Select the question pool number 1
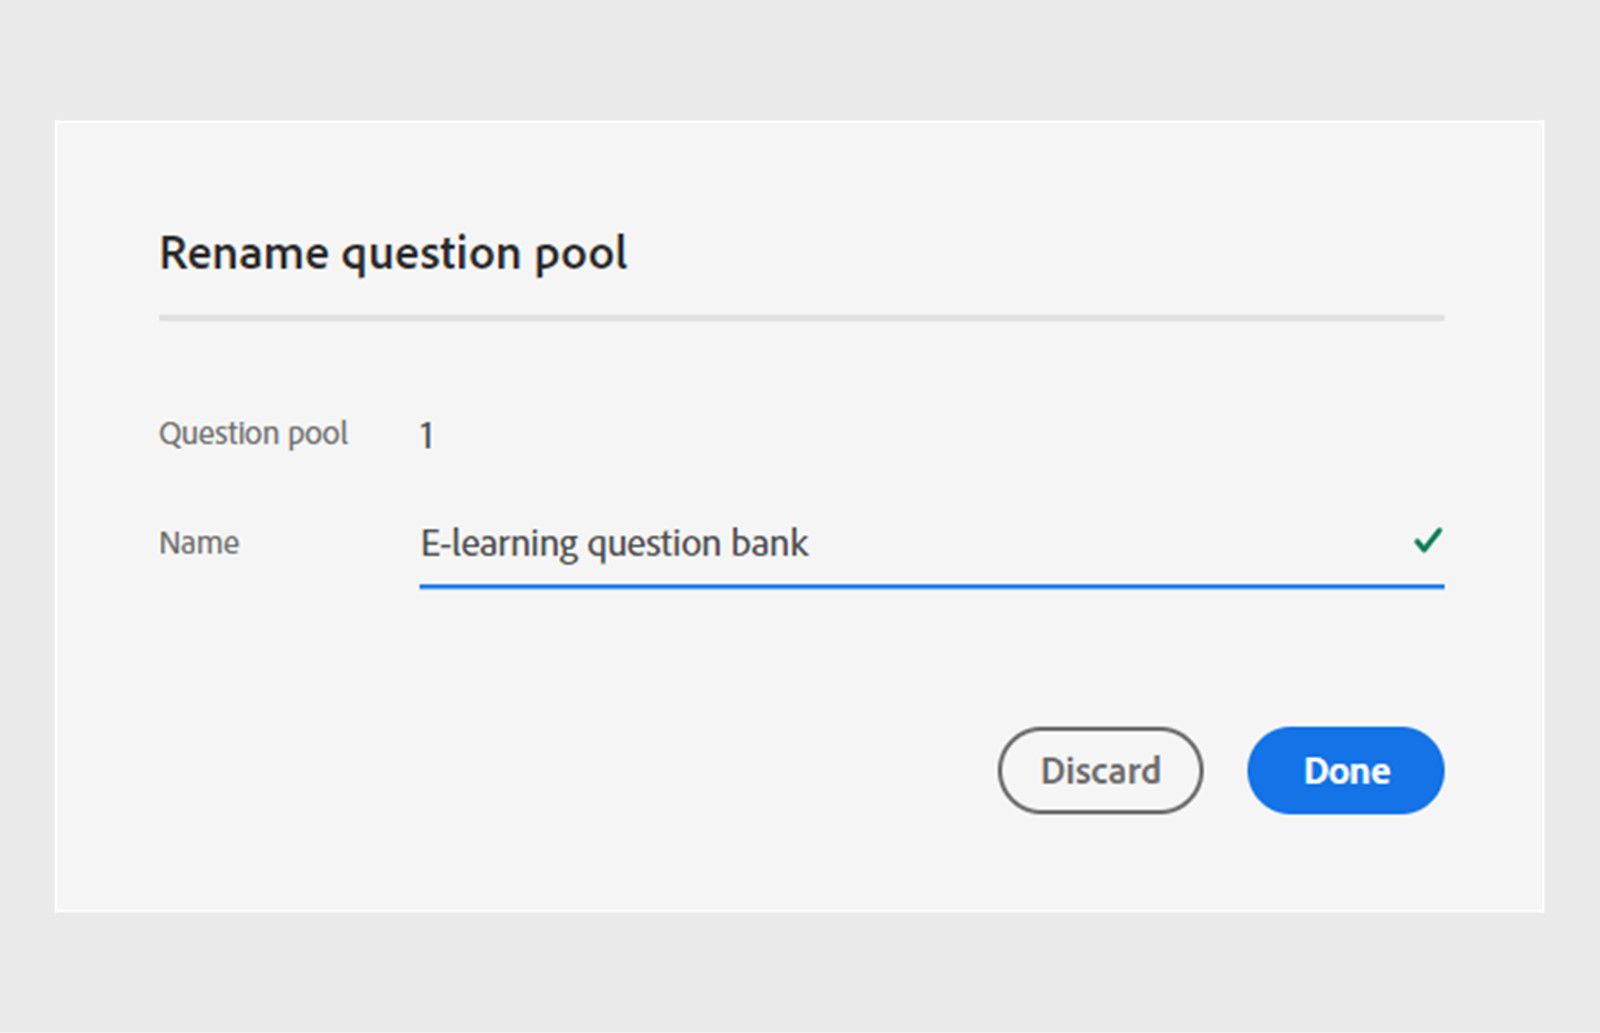The height and width of the screenshot is (1033, 1600). coord(427,434)
